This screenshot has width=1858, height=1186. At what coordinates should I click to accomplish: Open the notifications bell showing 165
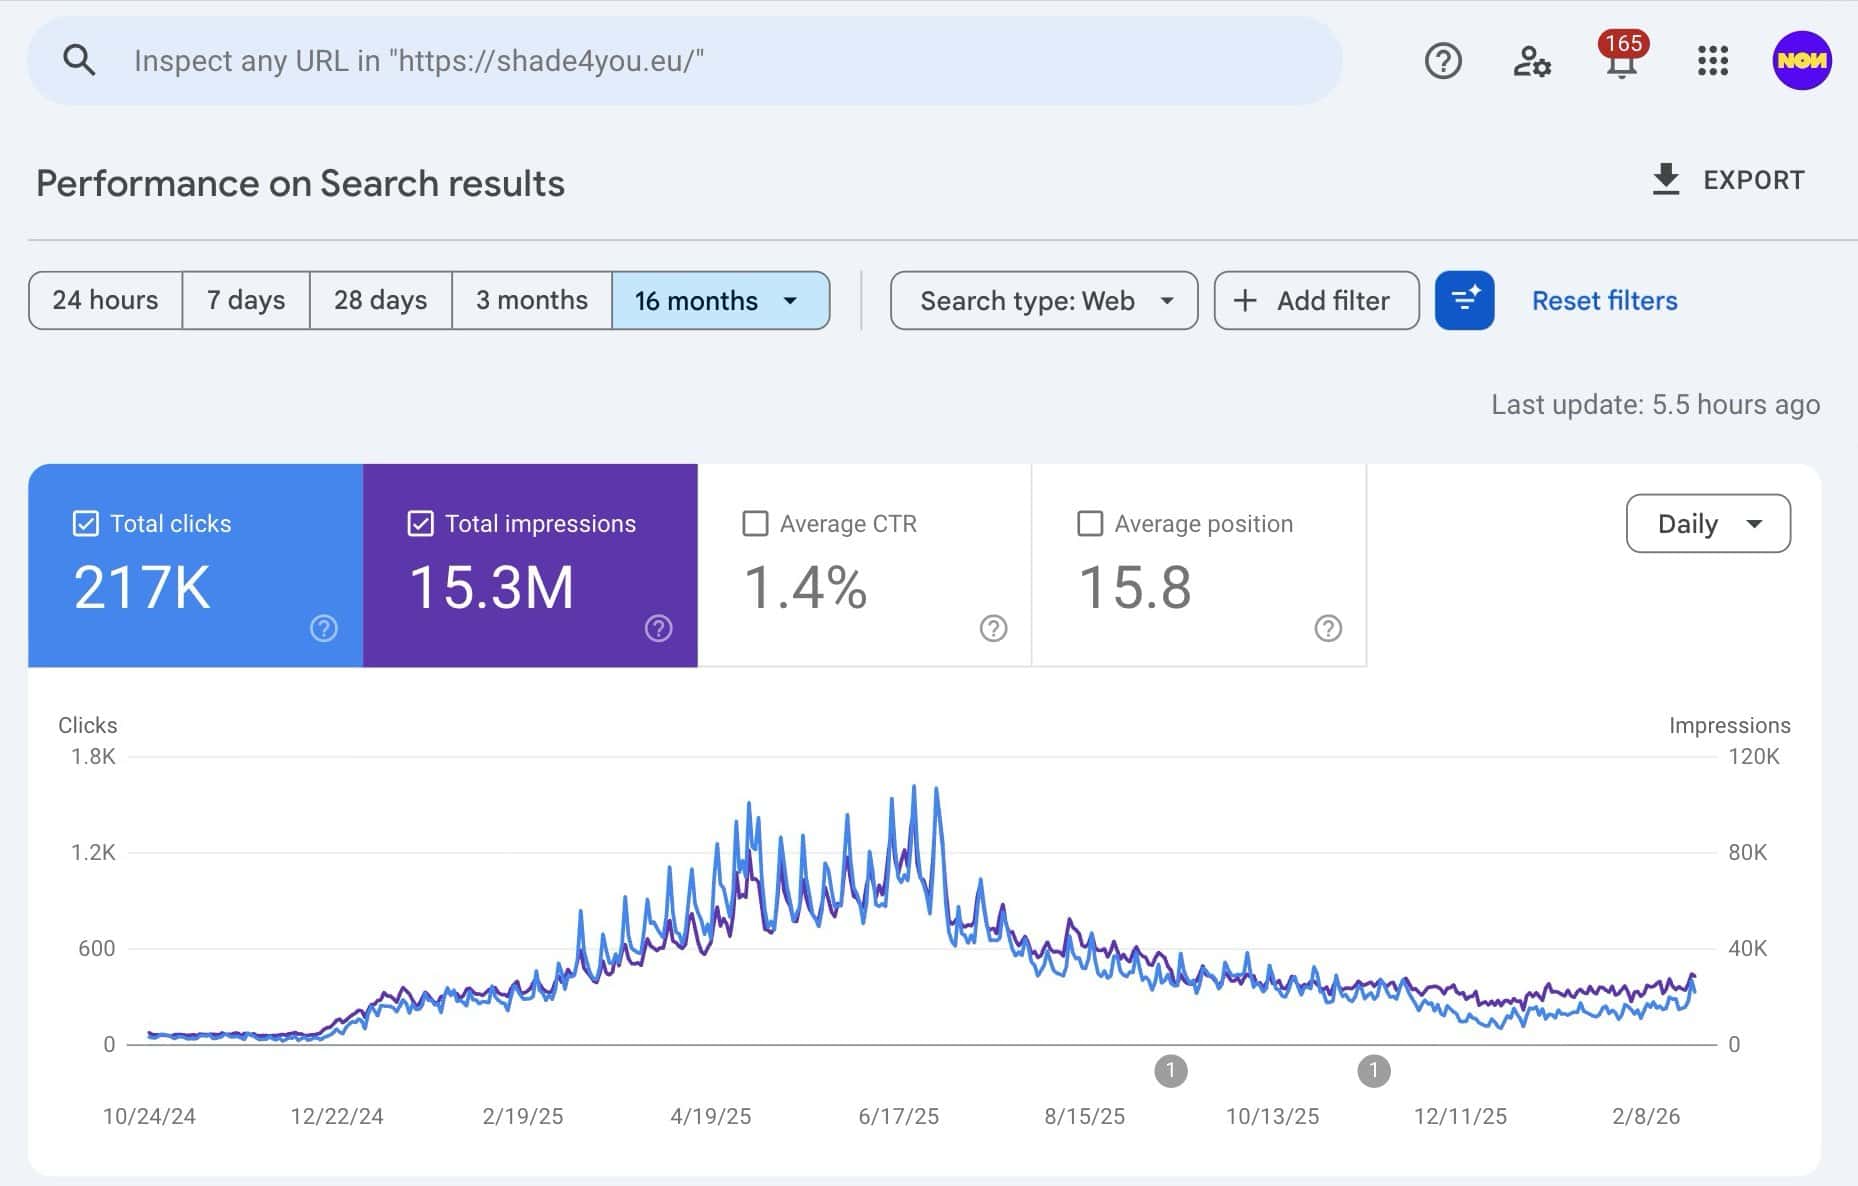pos(1619,61)
